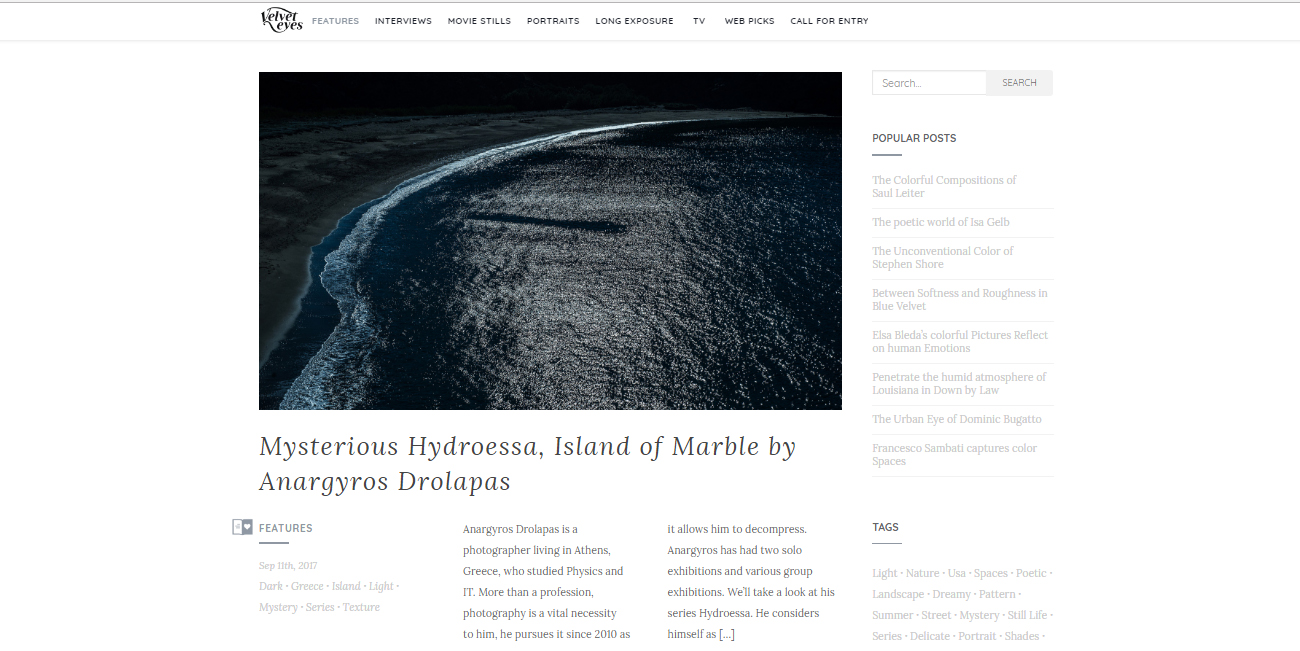The image size is (1300, 651).
Task: Click the Nature tag in sidebar
Action: [923, 573]
